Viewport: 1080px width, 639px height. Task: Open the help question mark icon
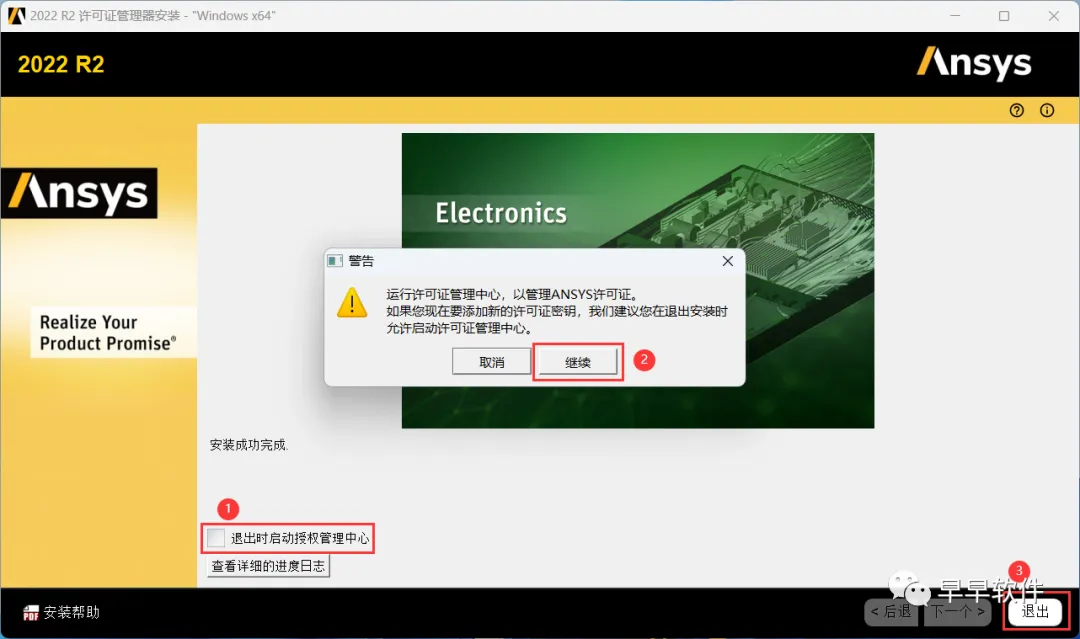(1017, 110)
